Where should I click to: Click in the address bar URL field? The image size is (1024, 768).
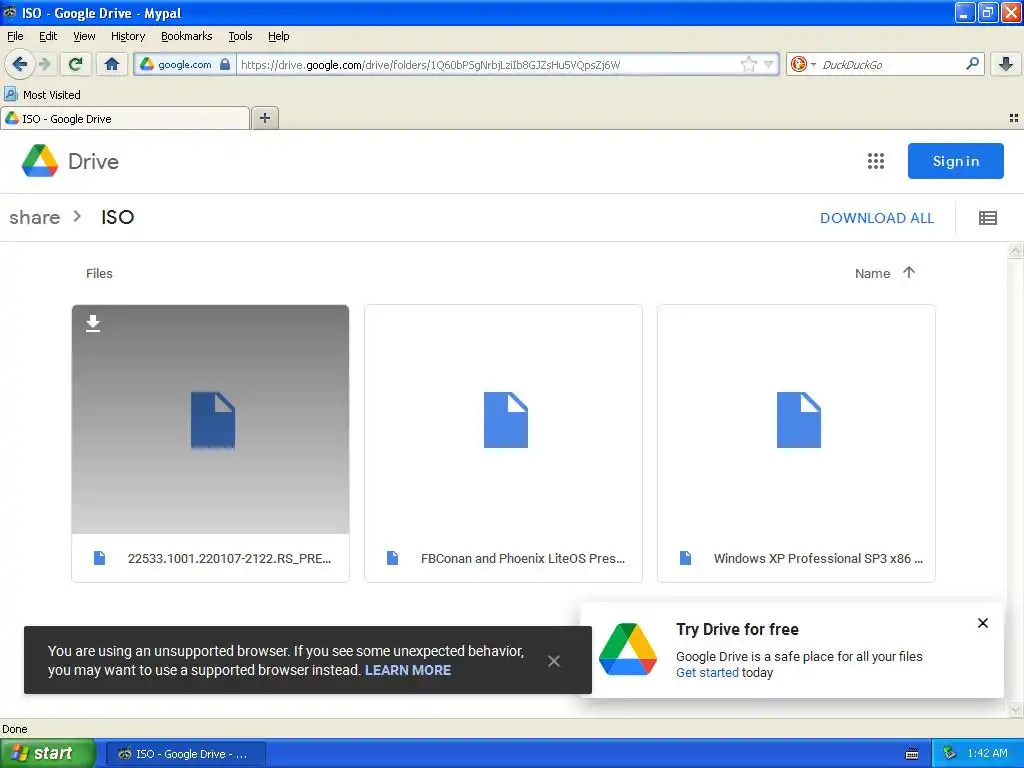(x=488, y=65)
